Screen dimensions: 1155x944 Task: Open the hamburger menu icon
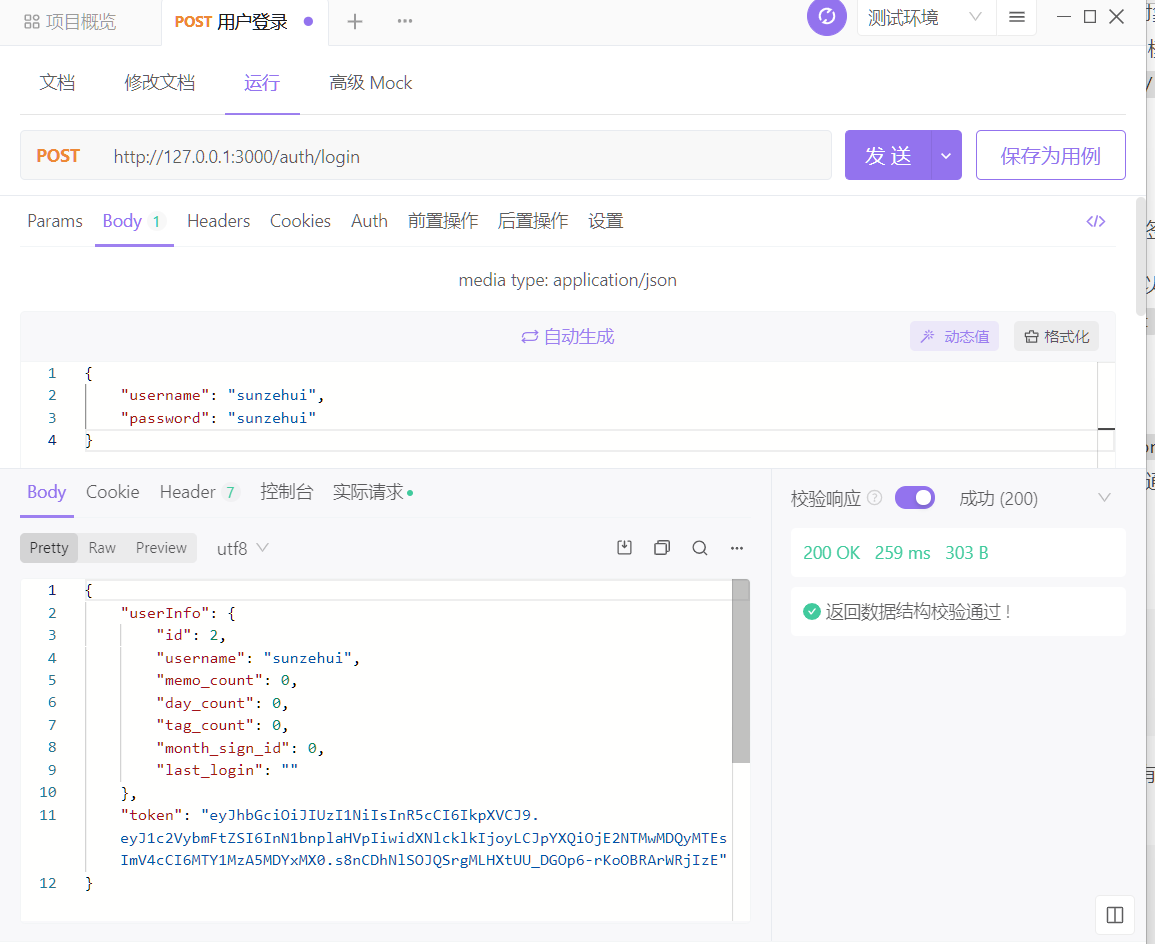point(1017,18)
